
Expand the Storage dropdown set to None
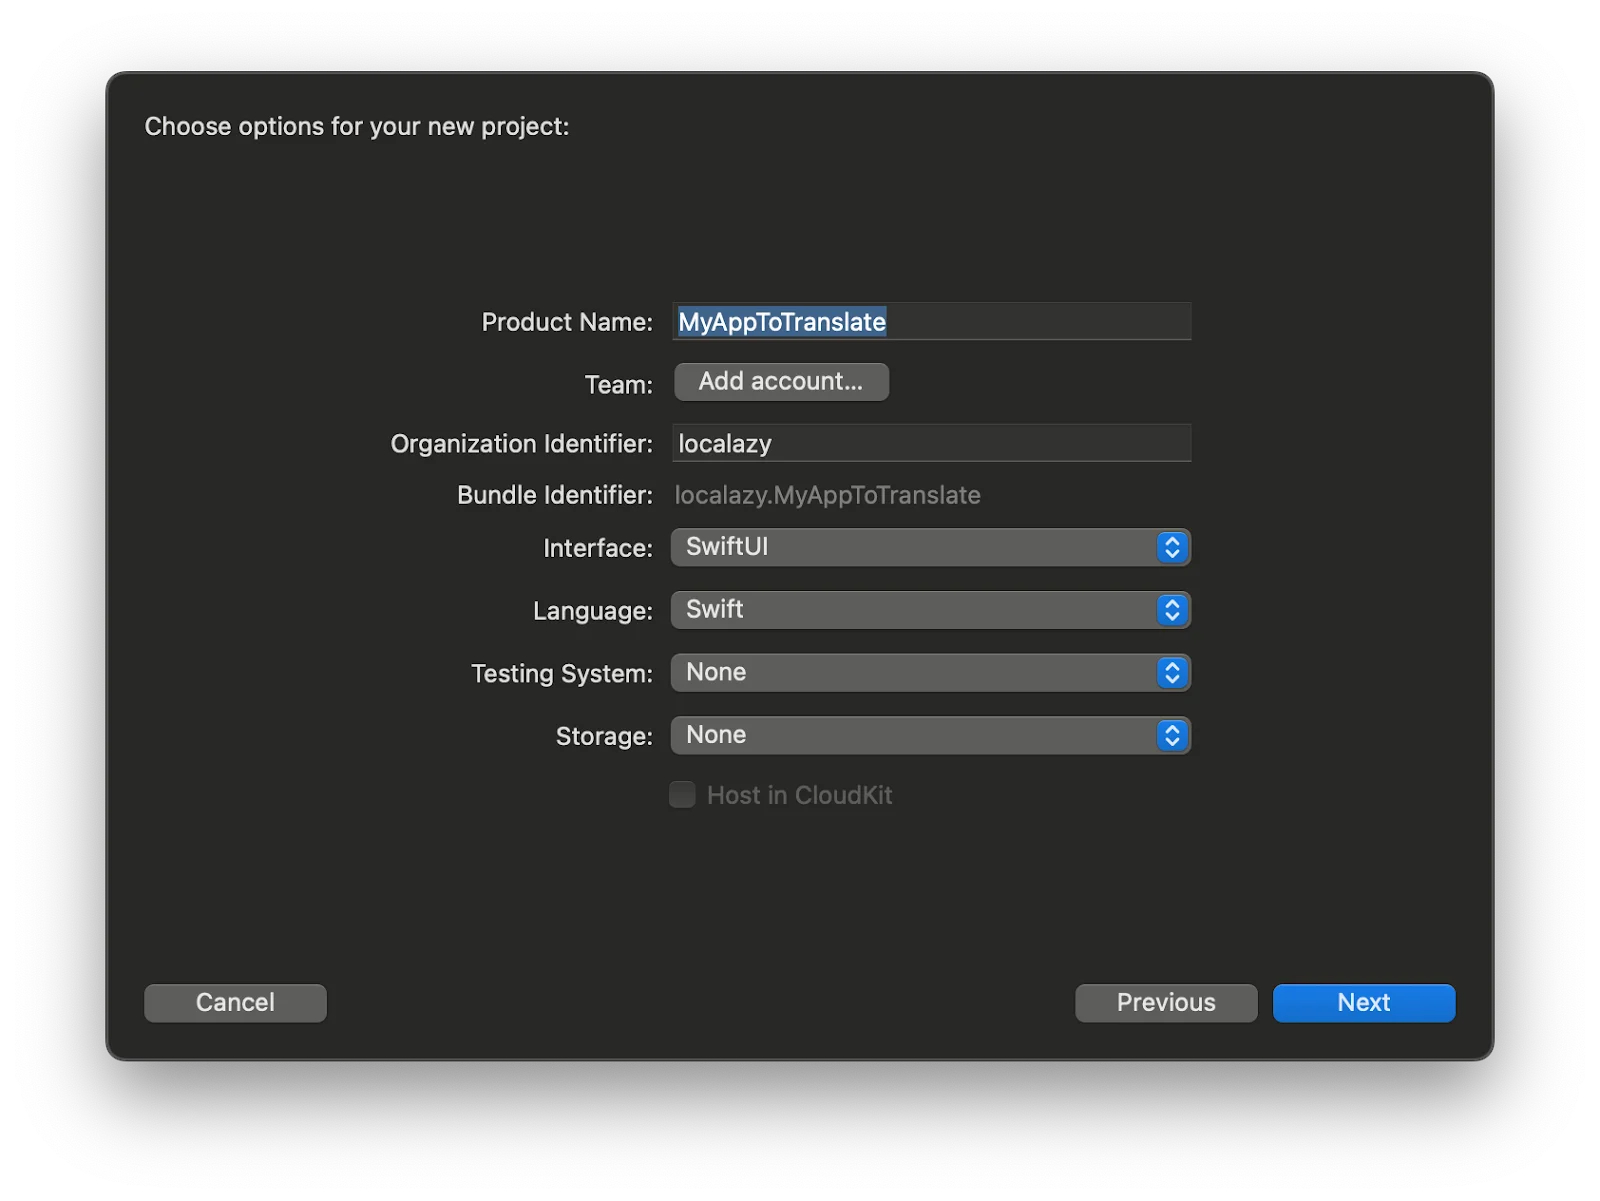[x=915, y=736]
